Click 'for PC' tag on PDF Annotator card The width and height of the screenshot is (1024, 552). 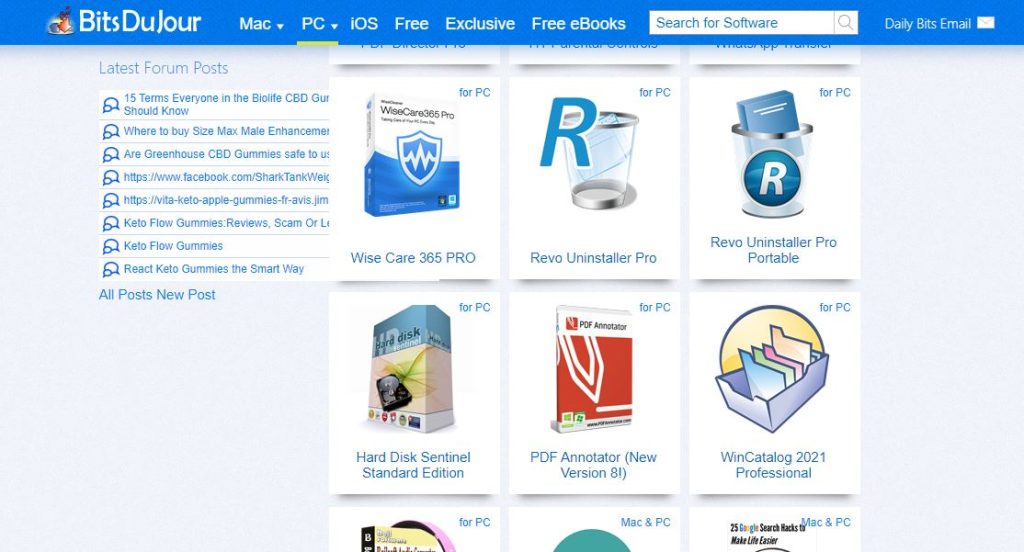654,308
